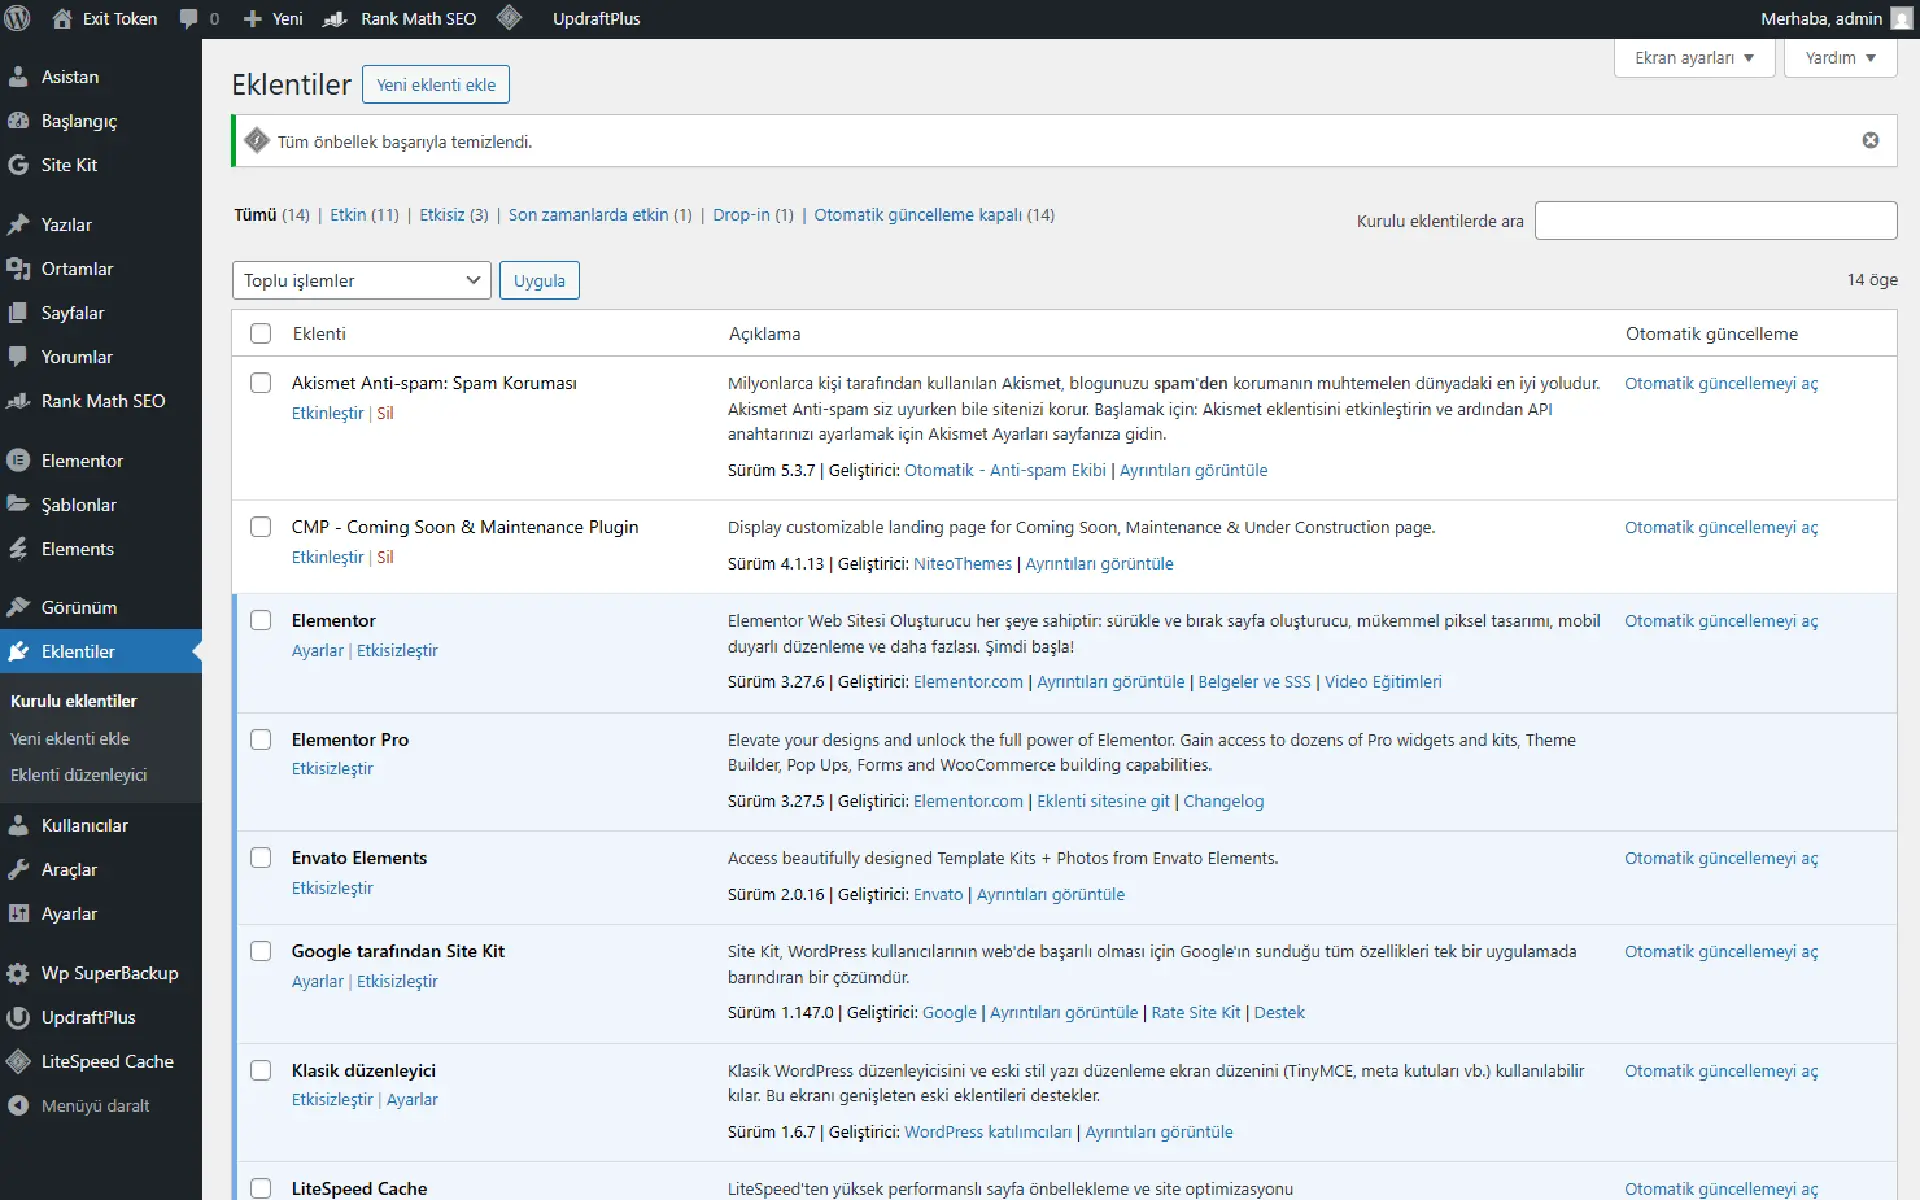This screenshot has height=1200, width=1920.
Task: Click the home icon beside Exit Token
Action: click(x=62, y=18)
